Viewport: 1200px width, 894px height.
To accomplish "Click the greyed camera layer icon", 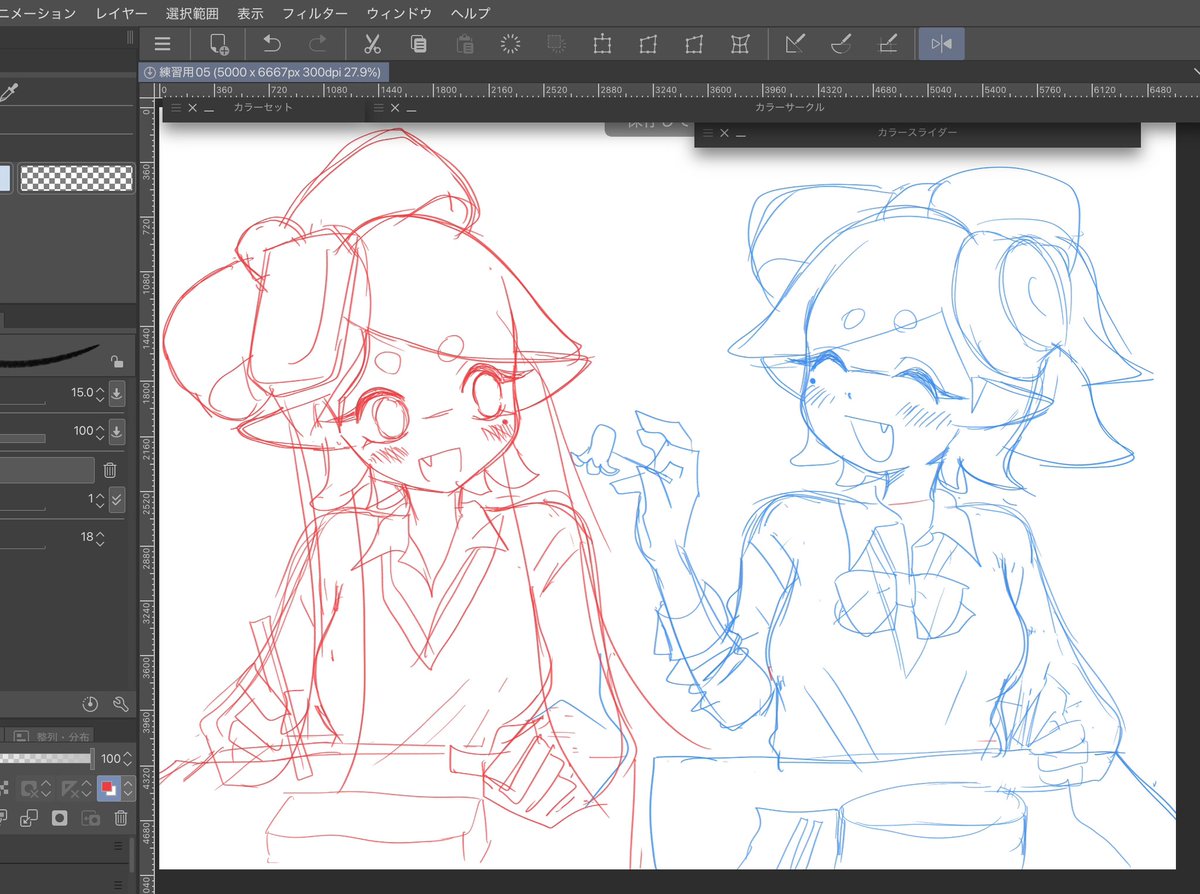I will coord(91,818).
